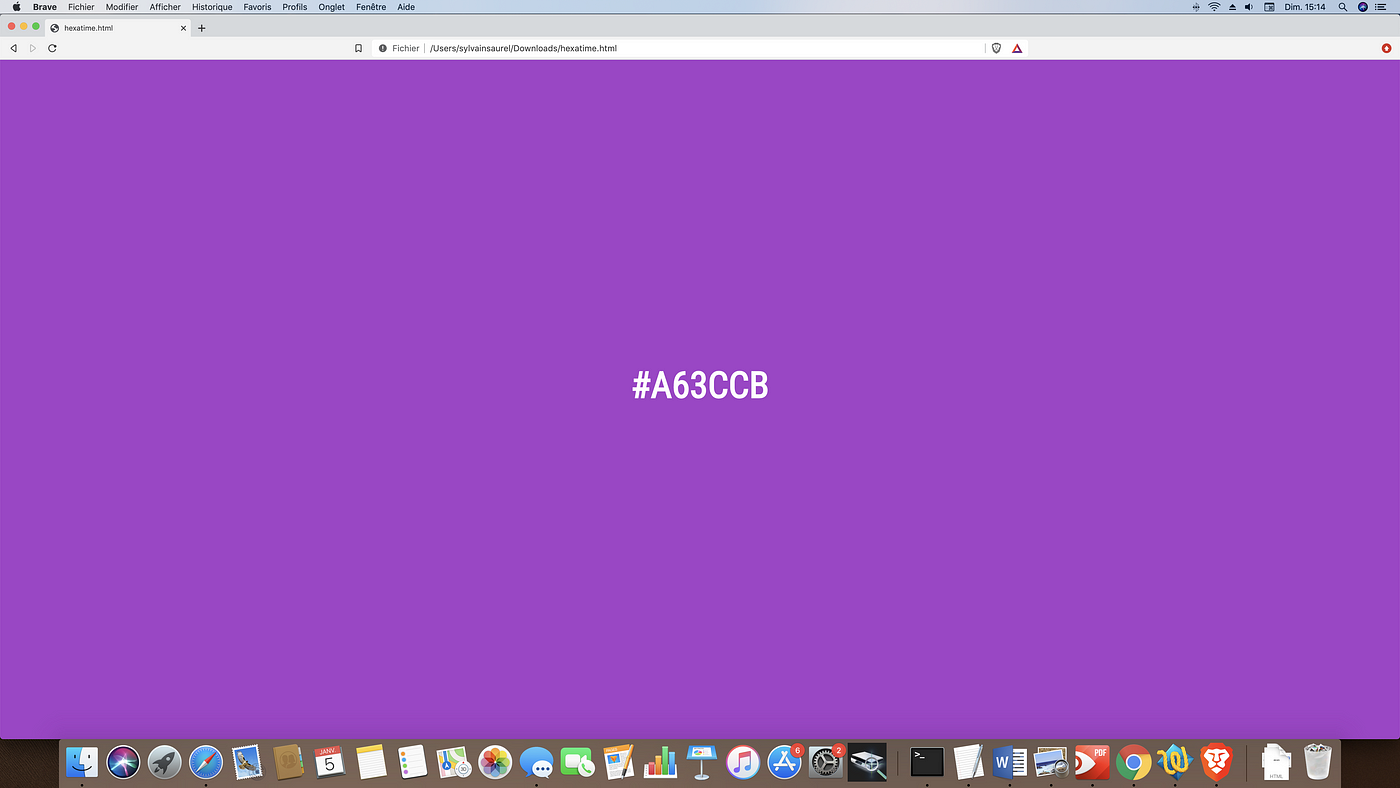Image resolution: width=1400 pixels, height=788 pixels.
Task: Open Contacts book in the Dock
Action: 288,763
